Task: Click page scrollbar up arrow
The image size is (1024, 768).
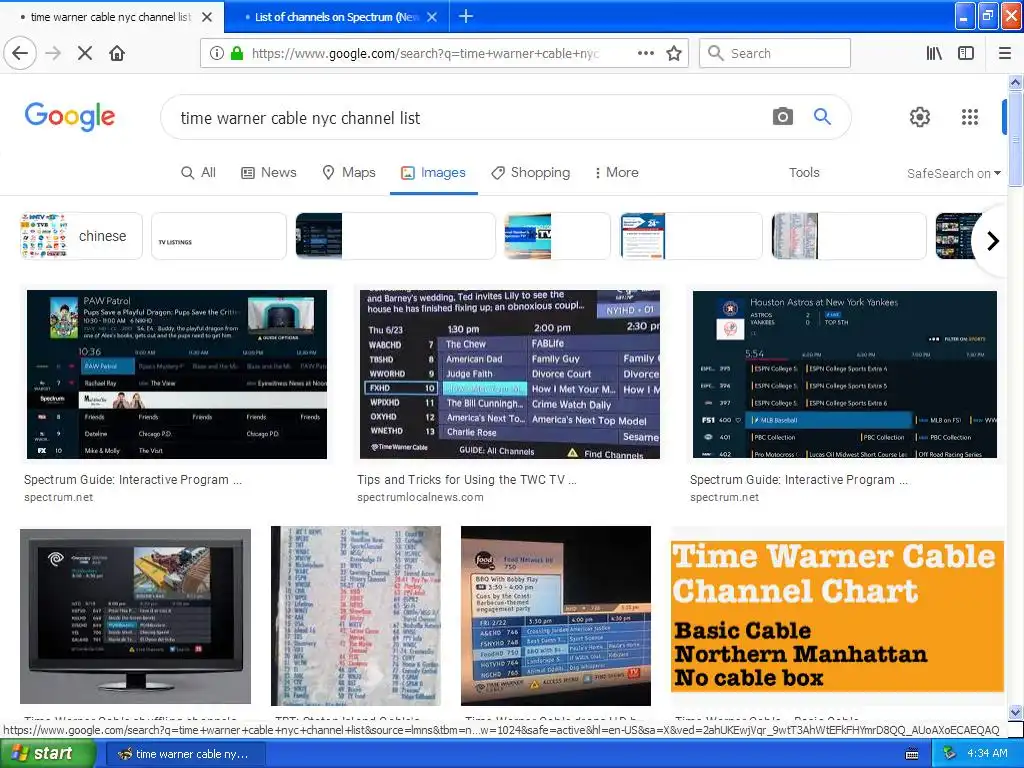Action: 1015,82
